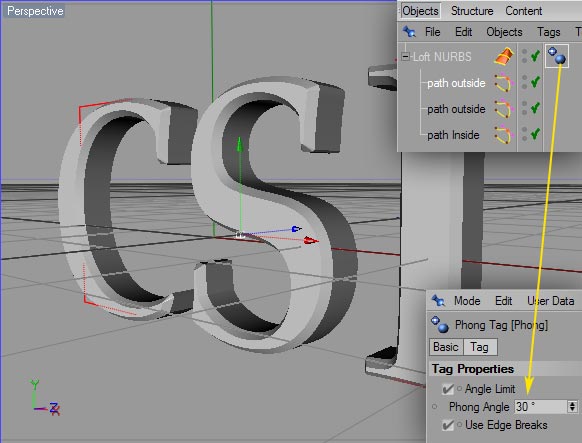Click the red X axis handle

click(310, 241)
